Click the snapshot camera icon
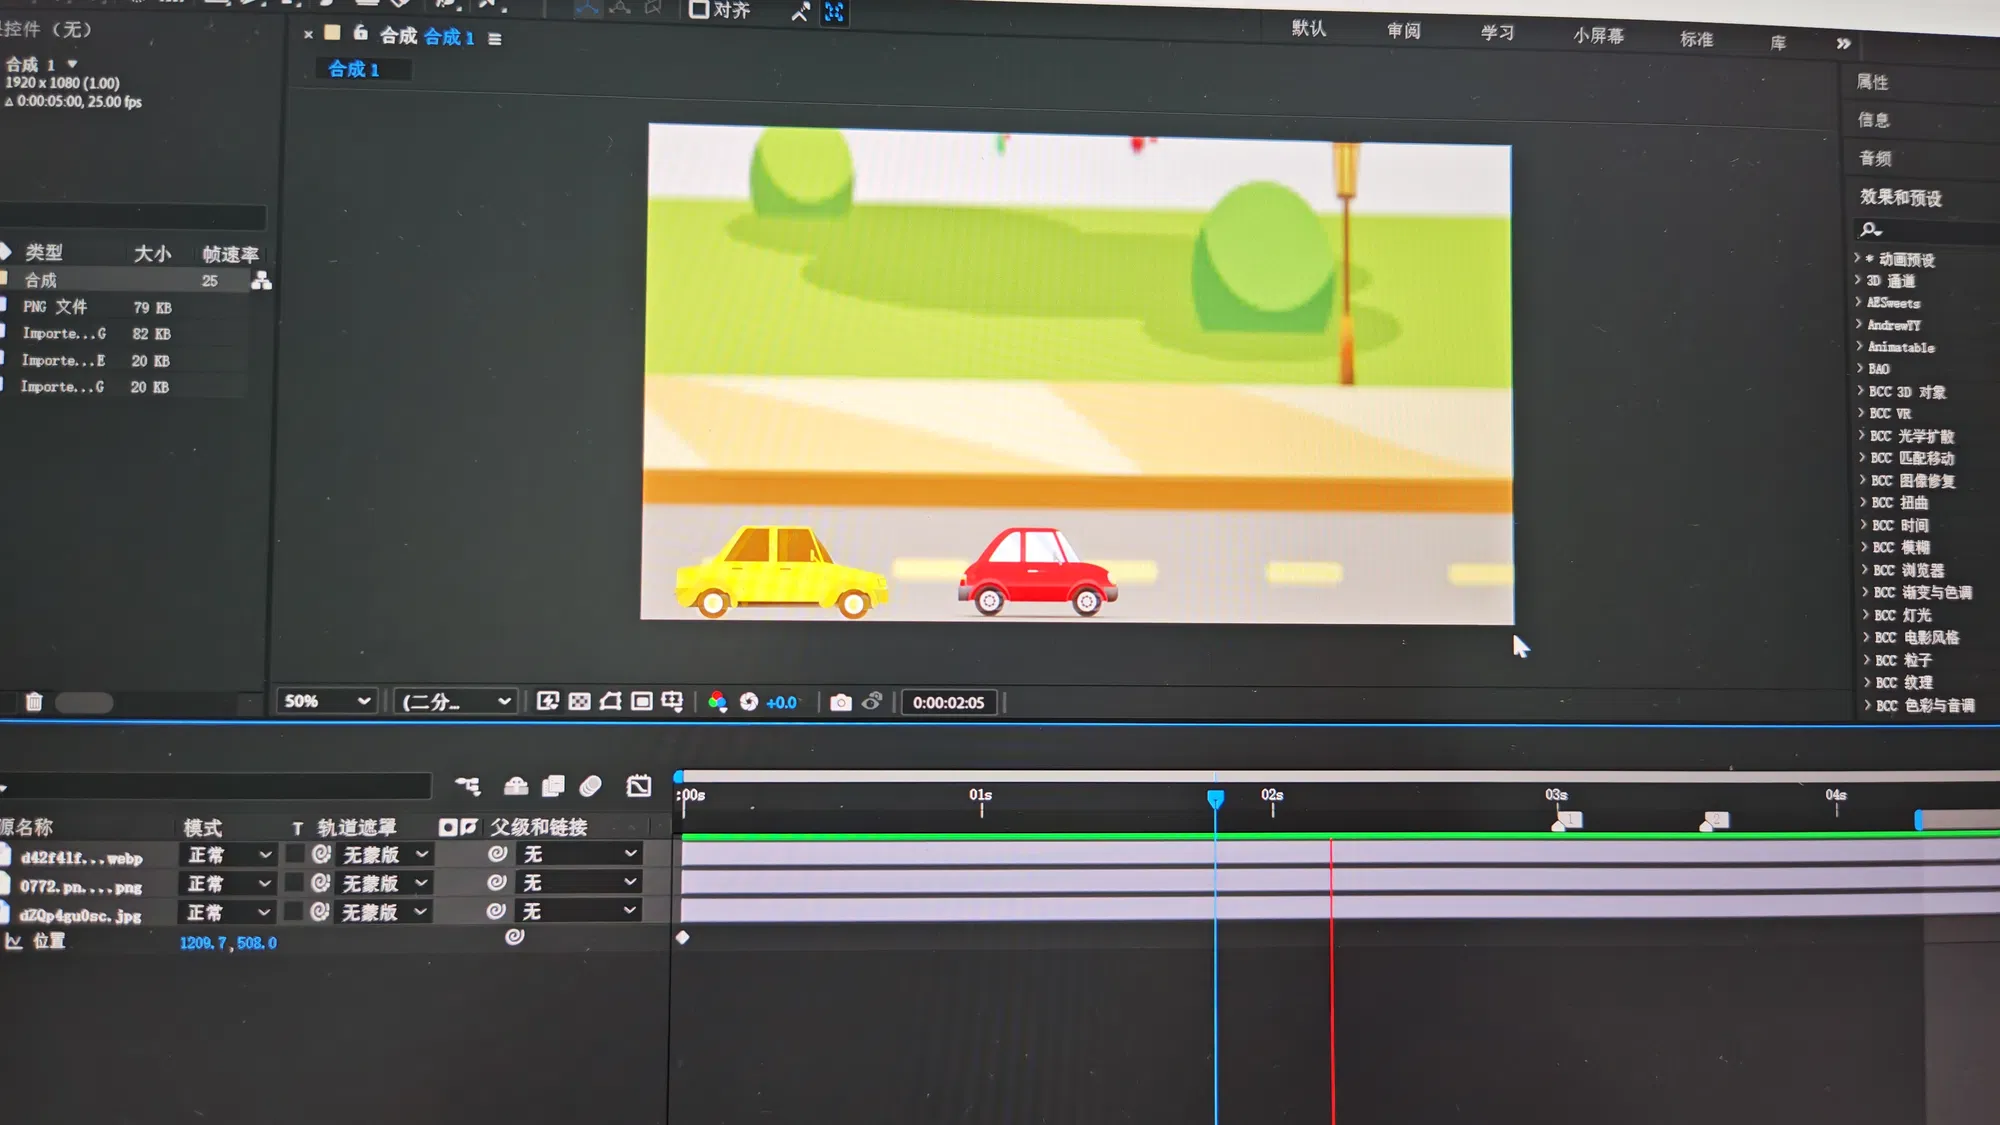This screenshot has width=2000, height=1125. pos(841,703)
